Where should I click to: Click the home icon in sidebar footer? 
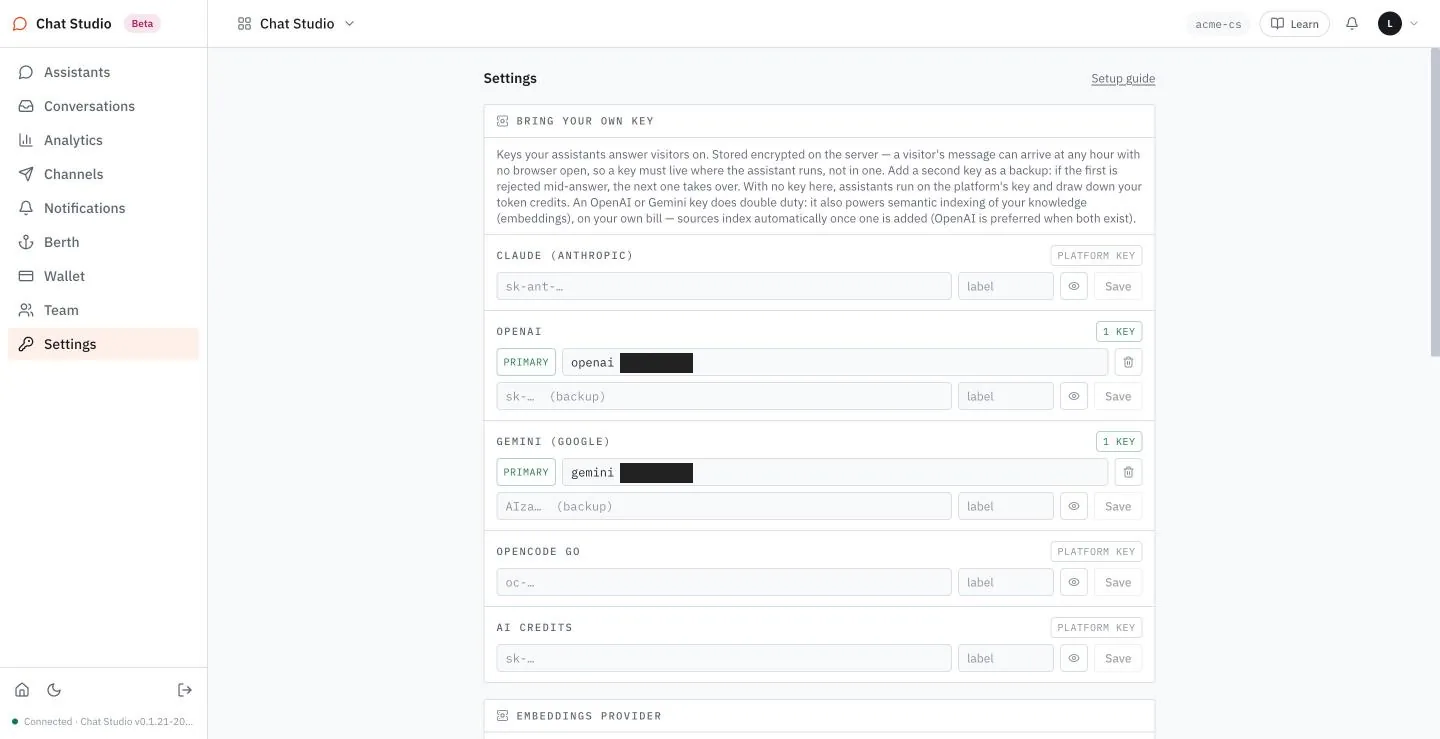[x=22, y=690]
